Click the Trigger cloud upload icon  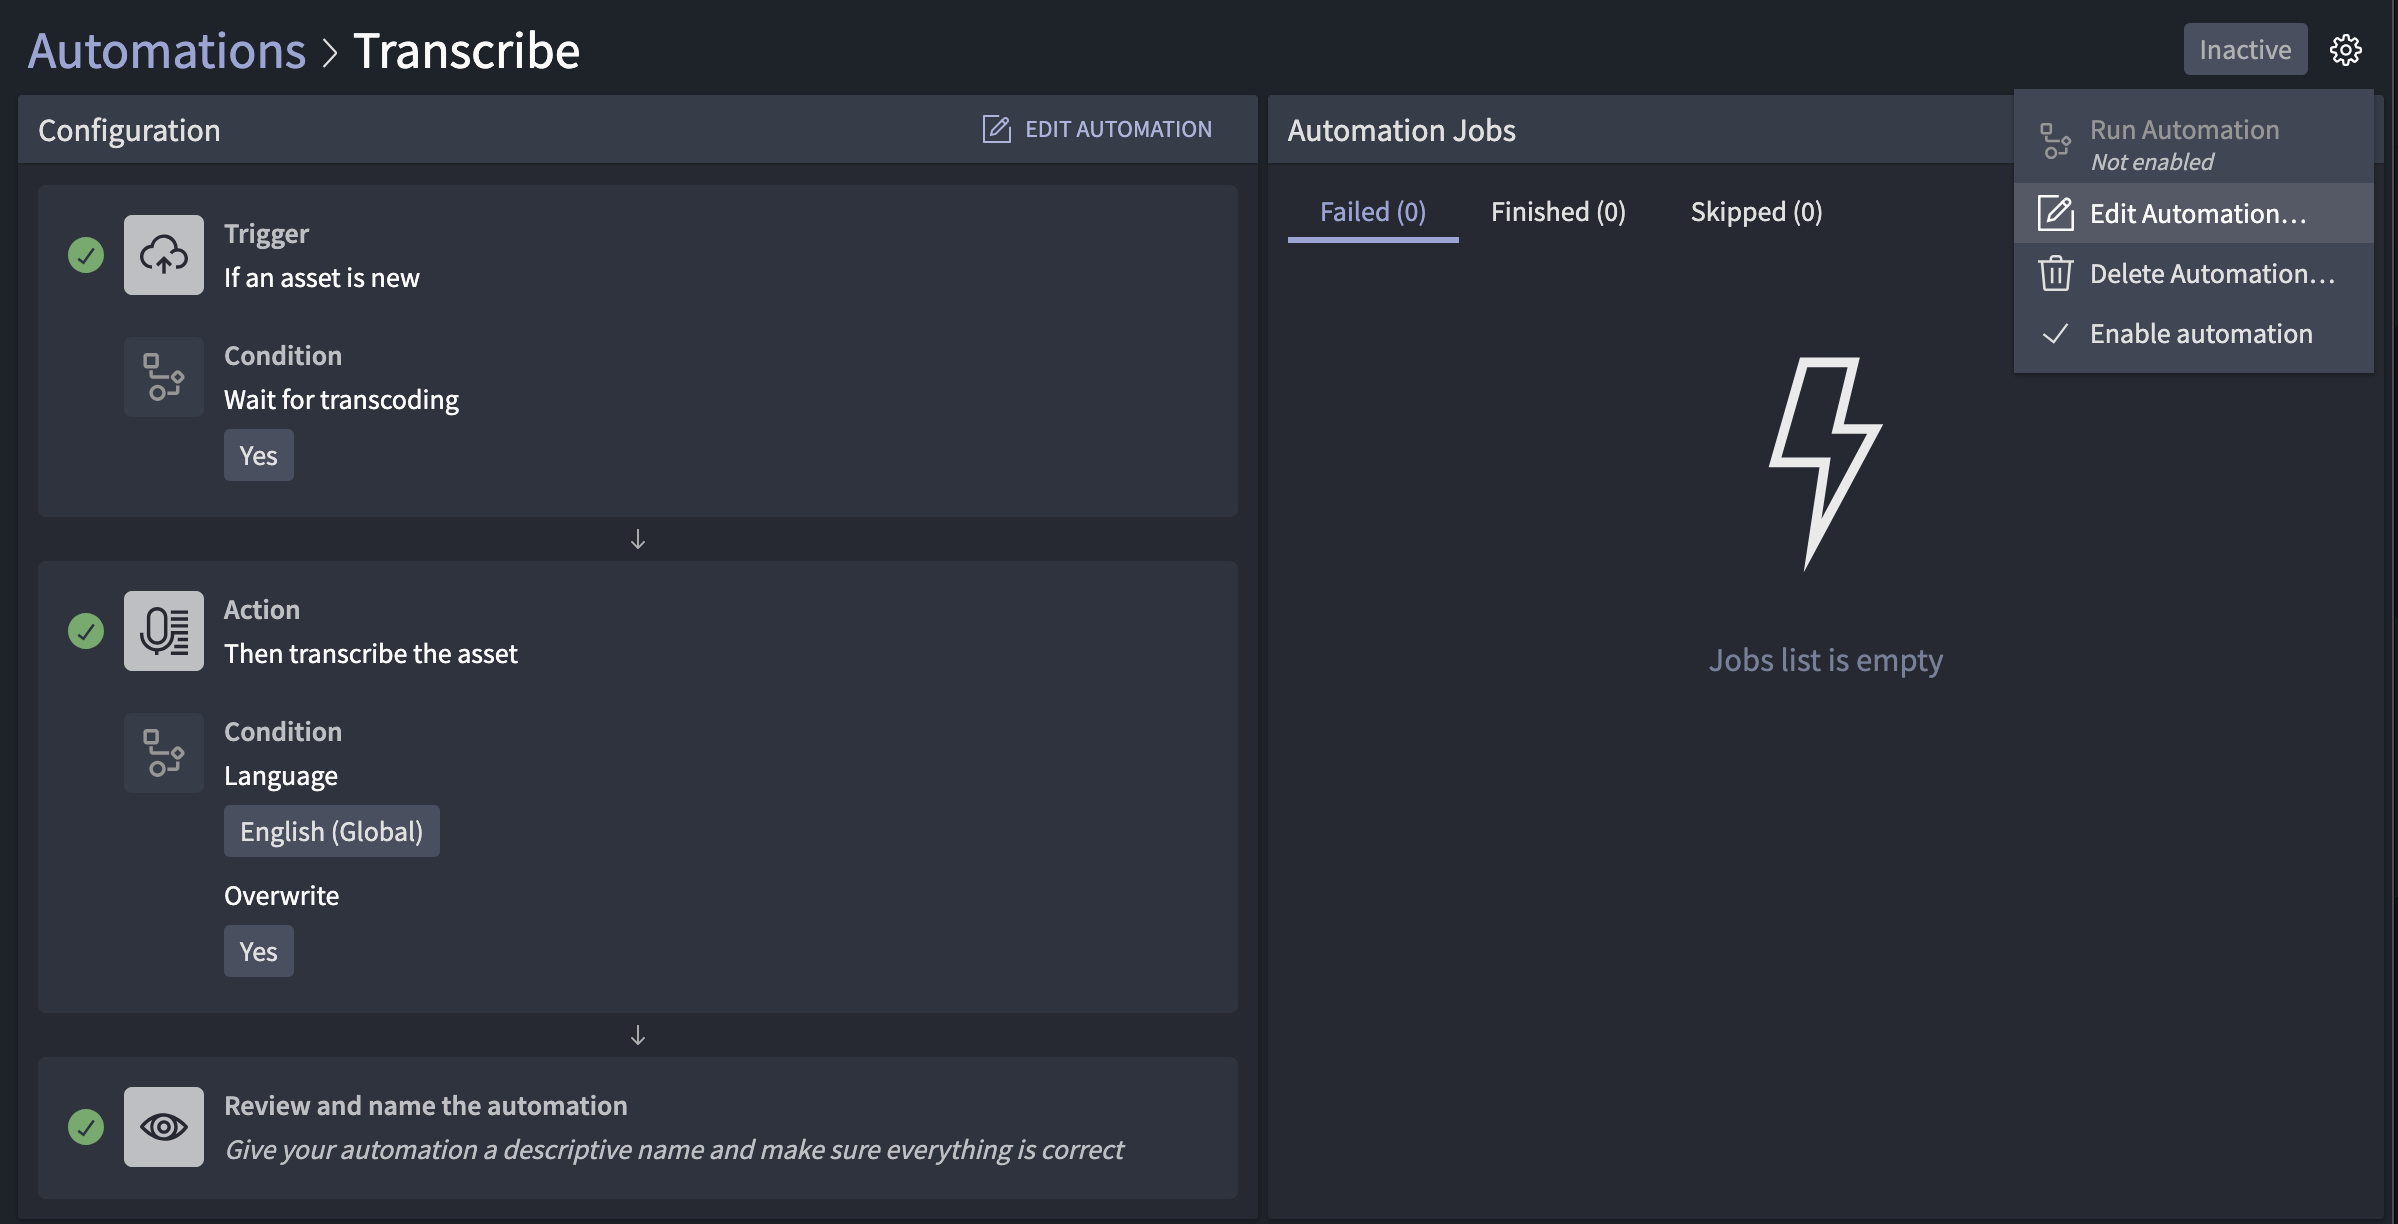pyautogui.click(x=164, y=255)
